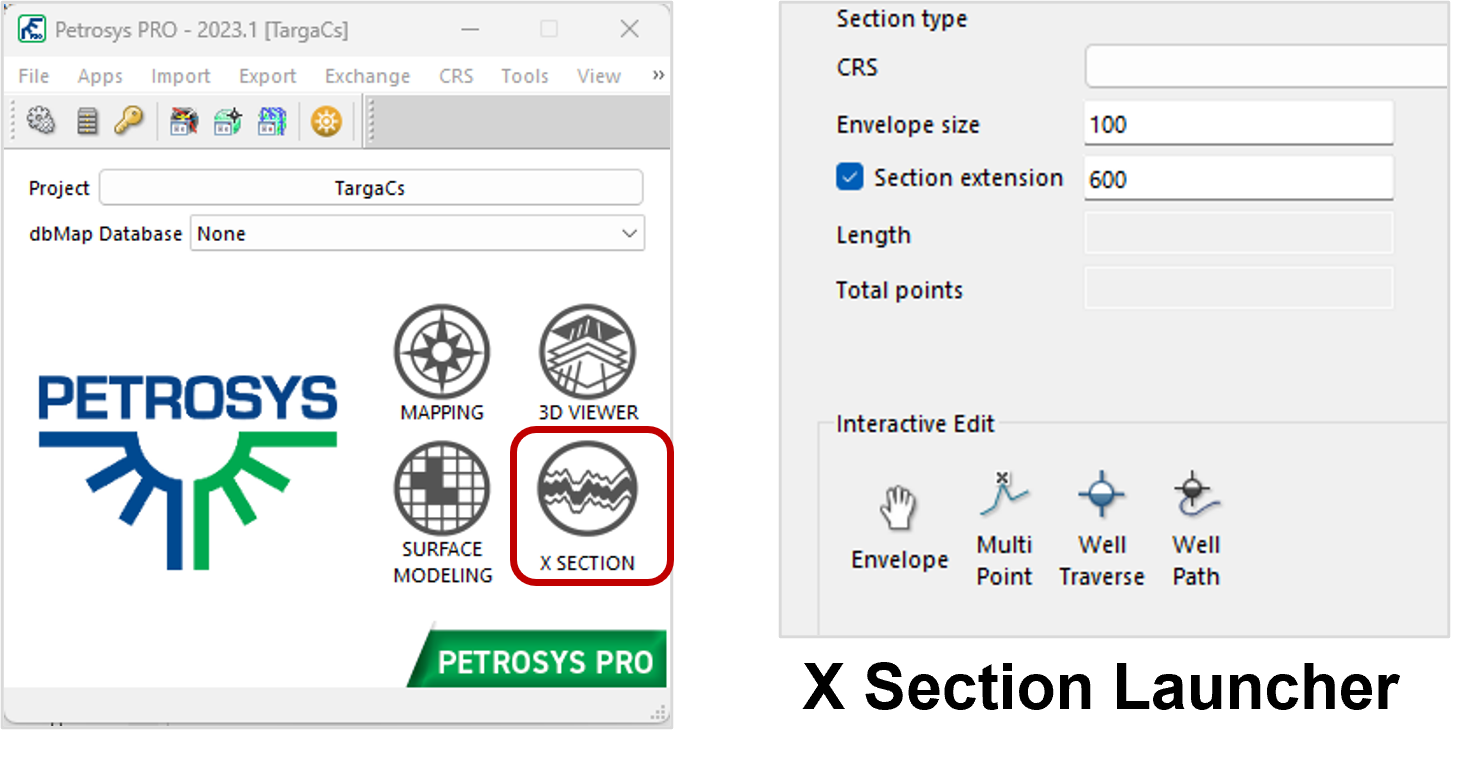Select the Well Path edit tool
Screen dimensions: 1467x763
coord(1195,495)
